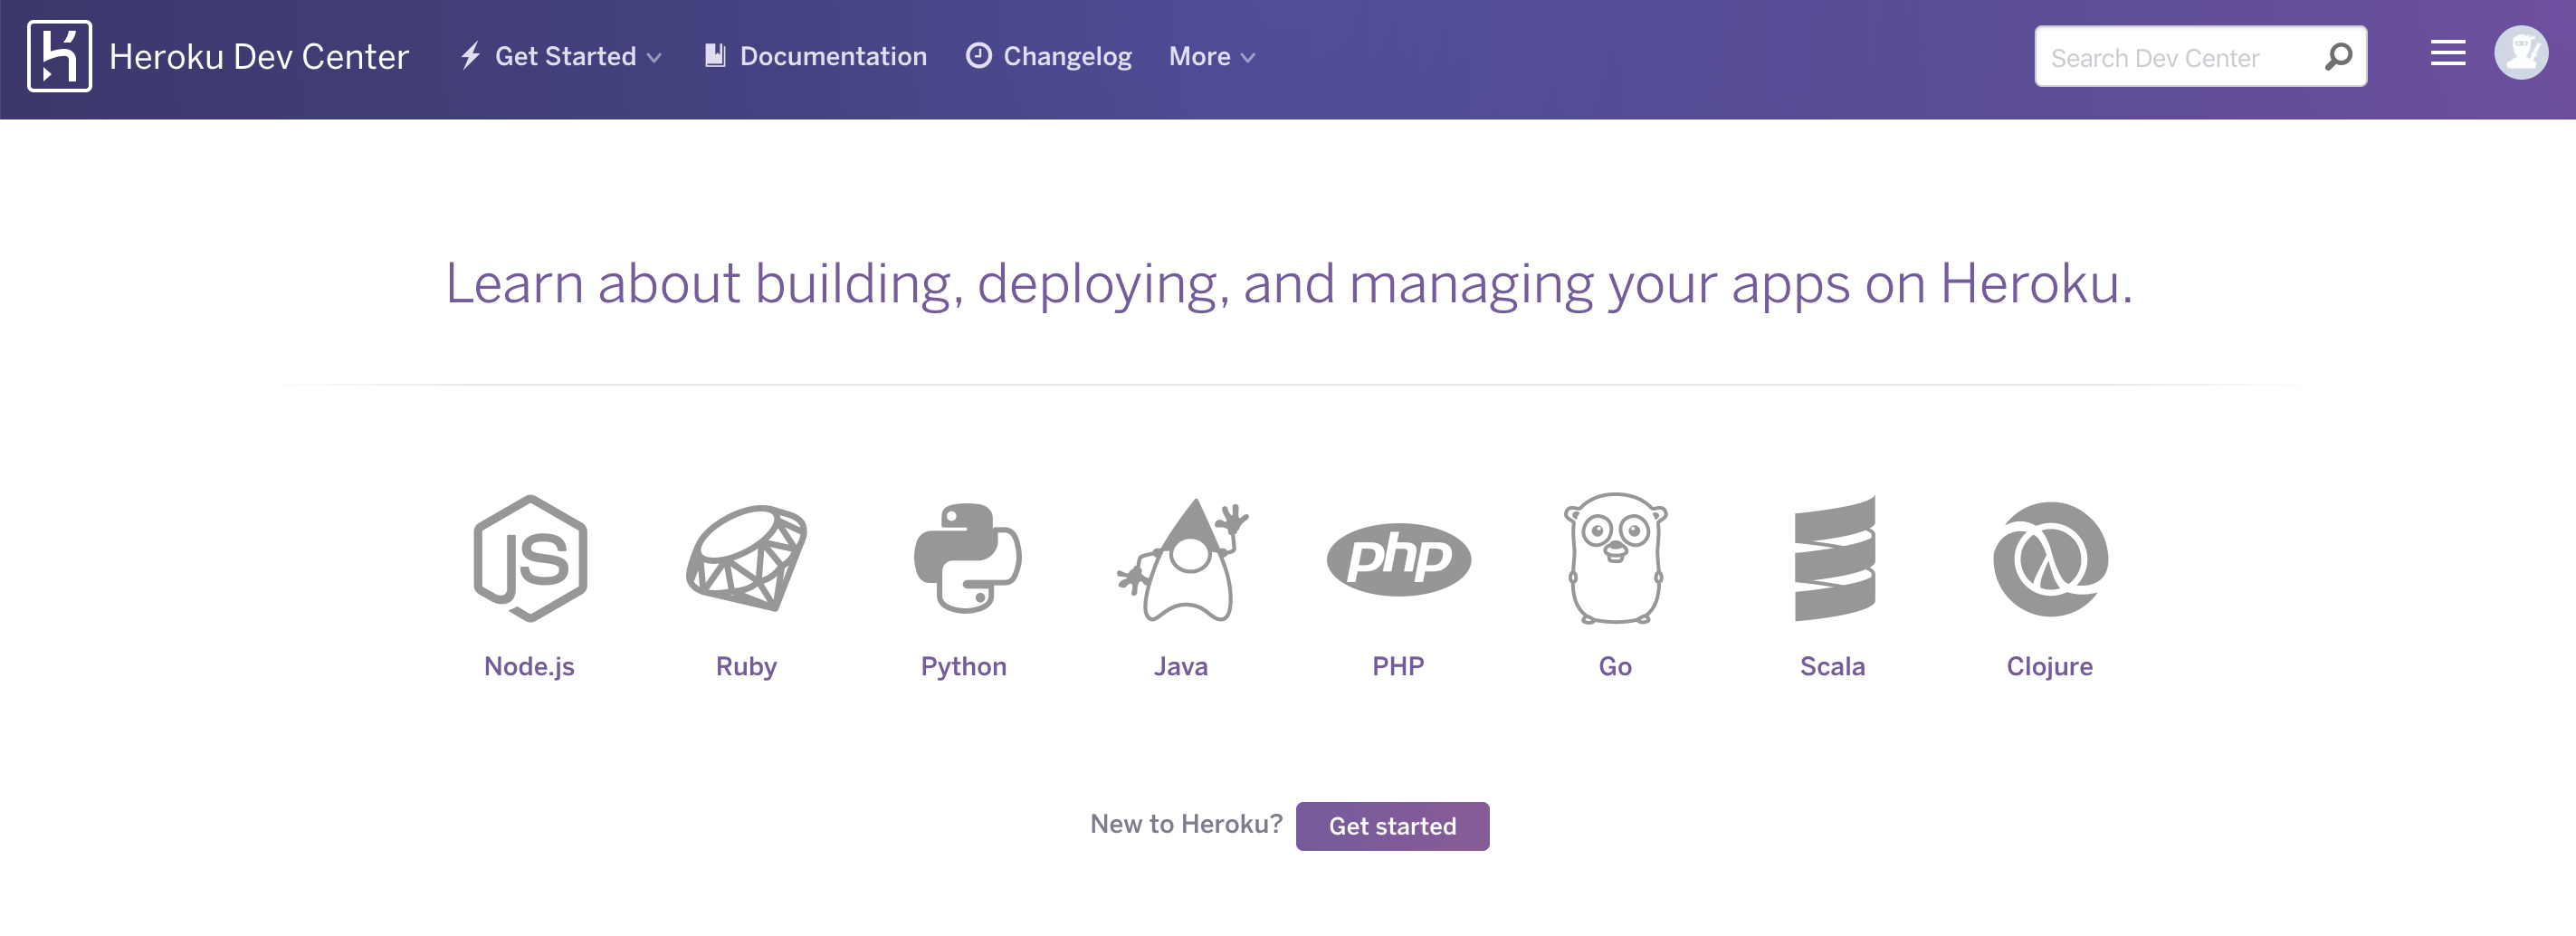Open the hamburger menu icon
This screenshot has width=2576, height=936.
[2448, 53]
